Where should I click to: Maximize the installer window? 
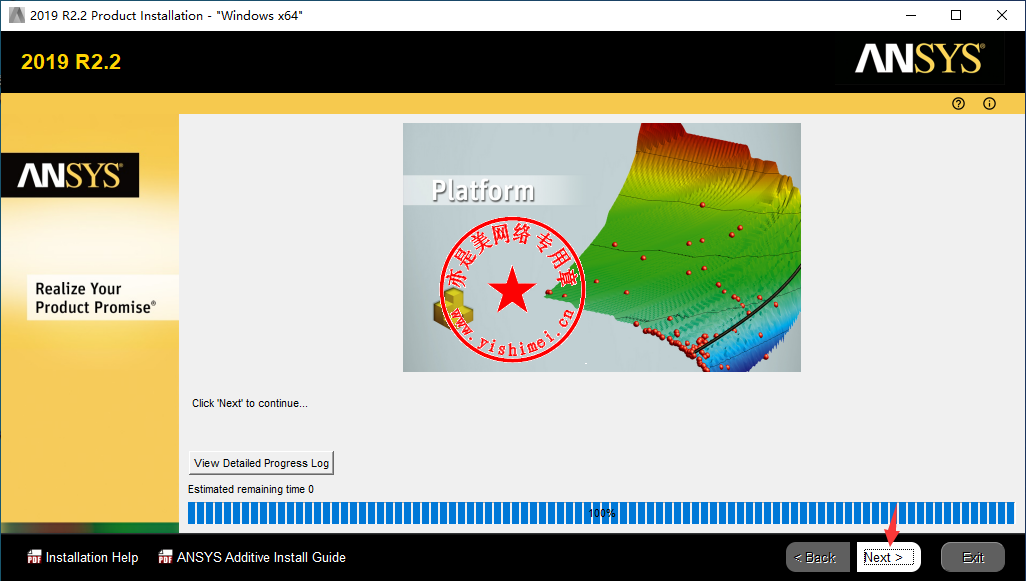pyautogui.click(x=956, y=15)
